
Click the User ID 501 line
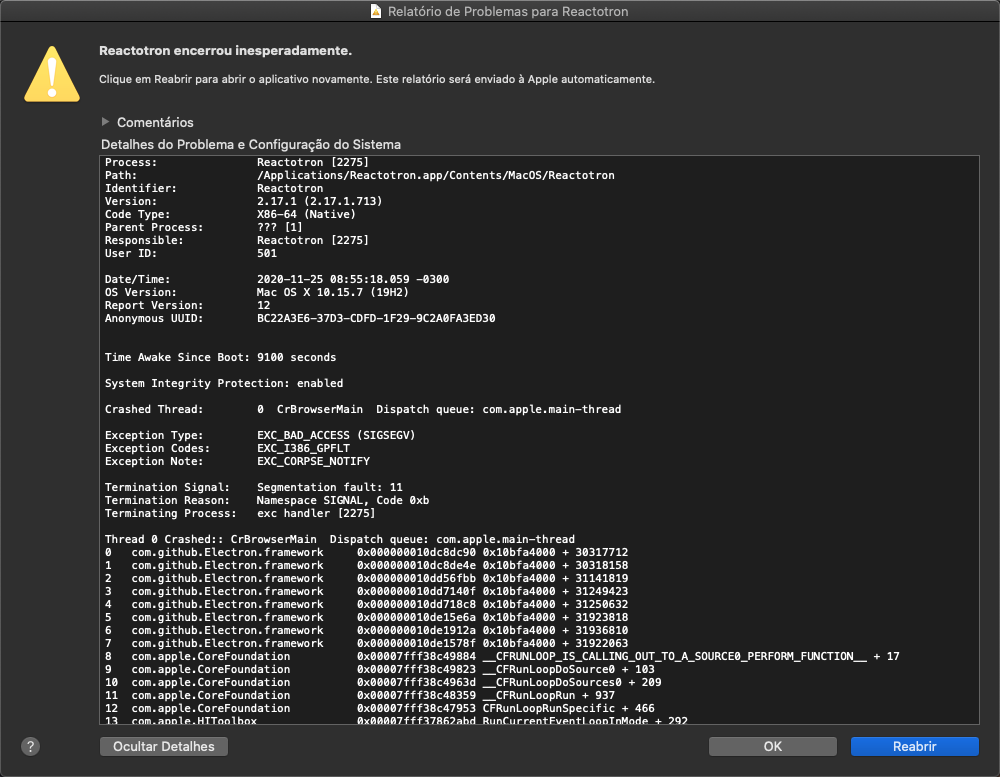pyautogui.click(x=191, y=253)
